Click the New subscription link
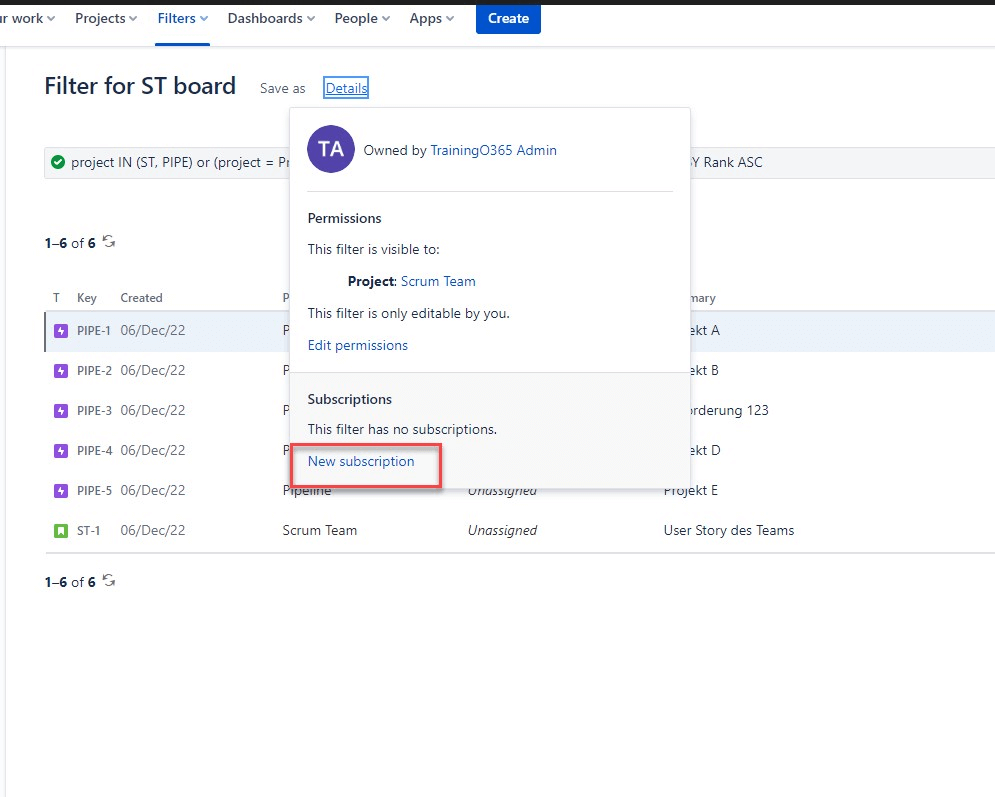This screenshot has width=995, height=797. pos(362,461)
